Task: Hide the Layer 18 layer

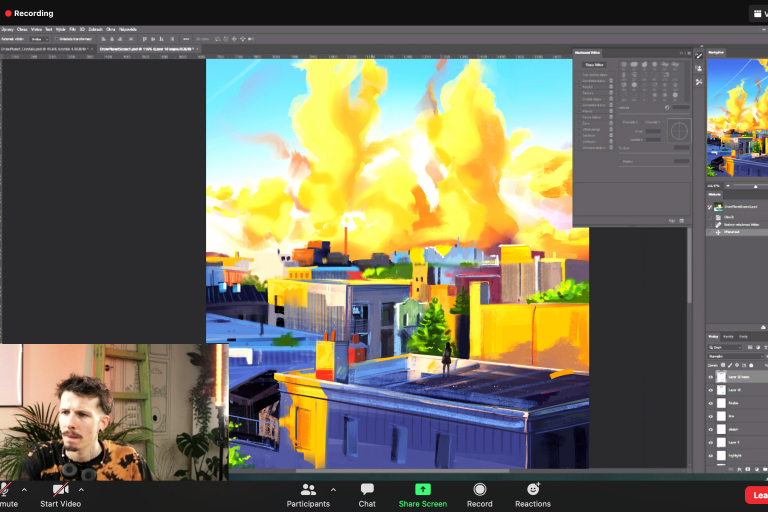Action: click(711, 390)
